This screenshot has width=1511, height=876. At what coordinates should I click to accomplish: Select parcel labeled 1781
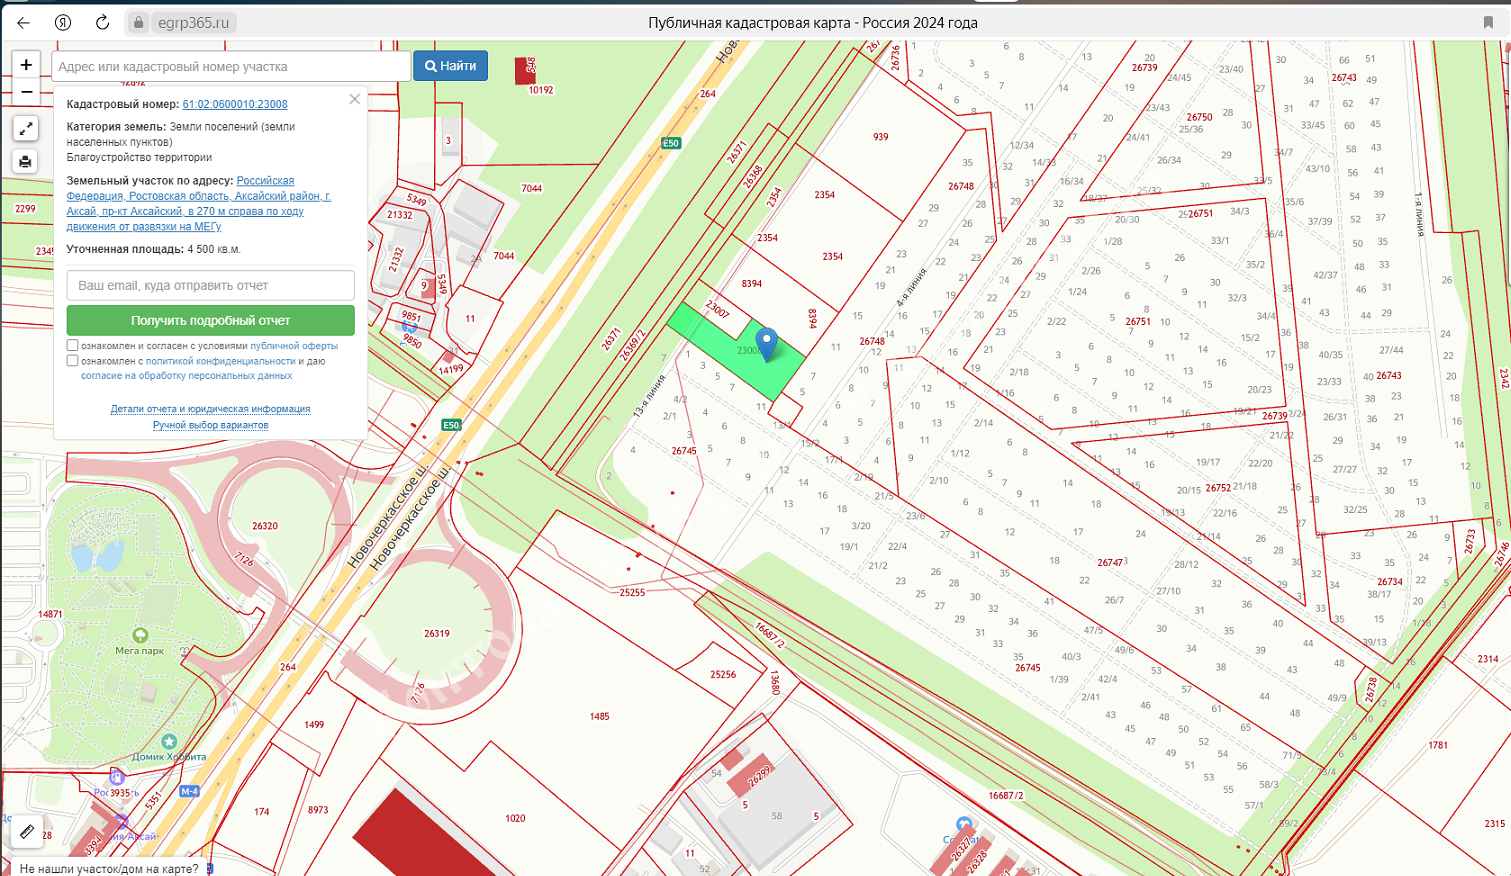click(1438, 746)
